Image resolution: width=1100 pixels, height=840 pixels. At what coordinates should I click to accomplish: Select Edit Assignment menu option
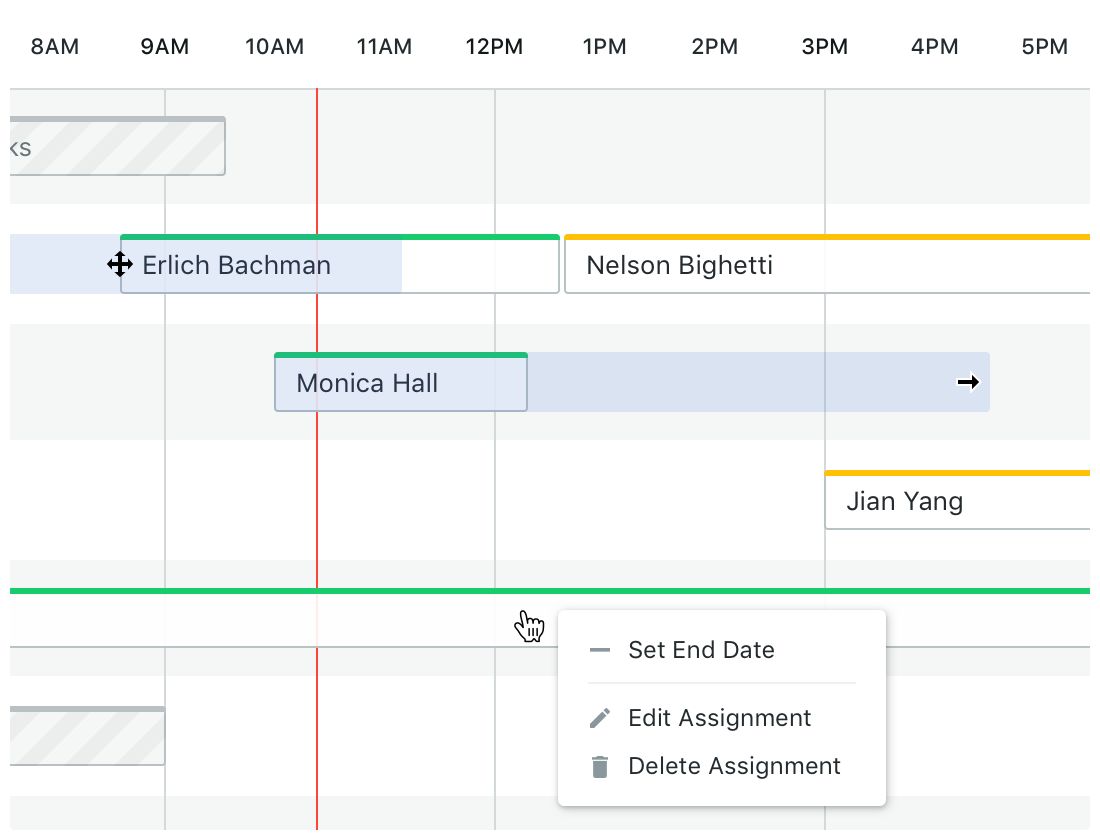[719, 718]
